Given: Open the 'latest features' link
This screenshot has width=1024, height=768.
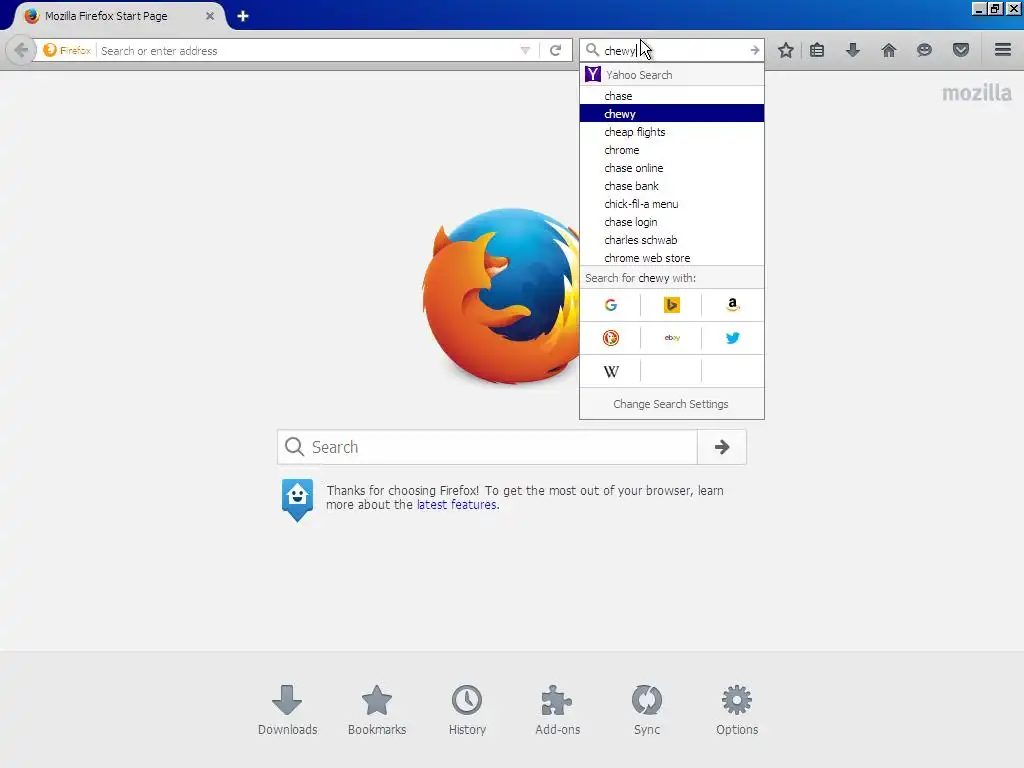Looking at the screenshot, I should click(456, 505).
